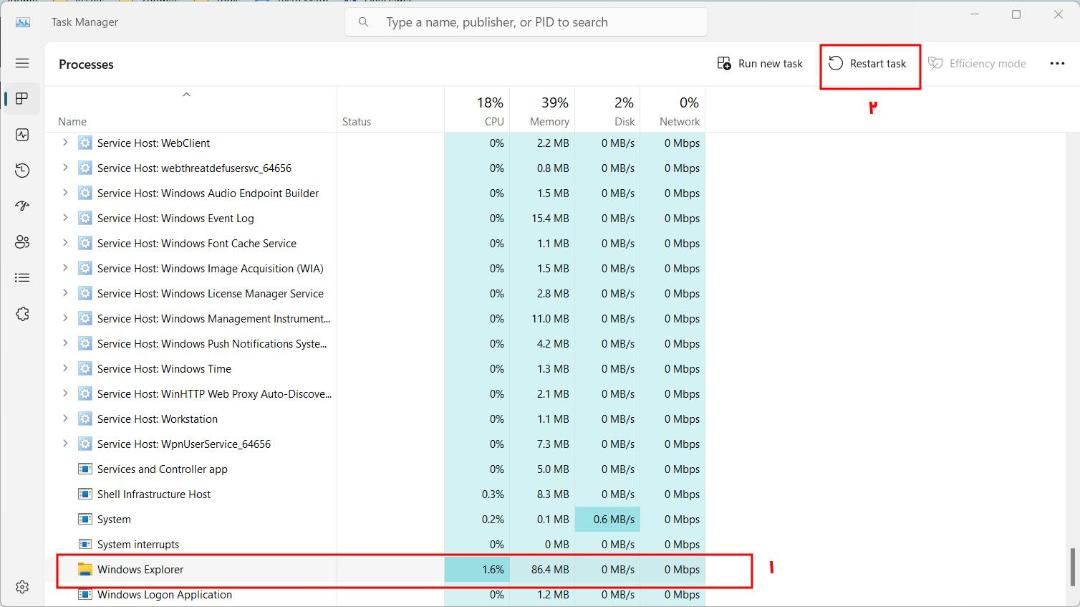The image size is (1080, 607).
Task: Click the Service Host: Windows Time gear icon
Action: click(x=85, y=369)
